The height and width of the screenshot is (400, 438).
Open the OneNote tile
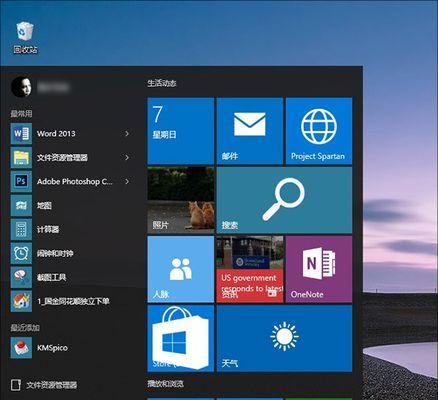click(x=319, y=269)
